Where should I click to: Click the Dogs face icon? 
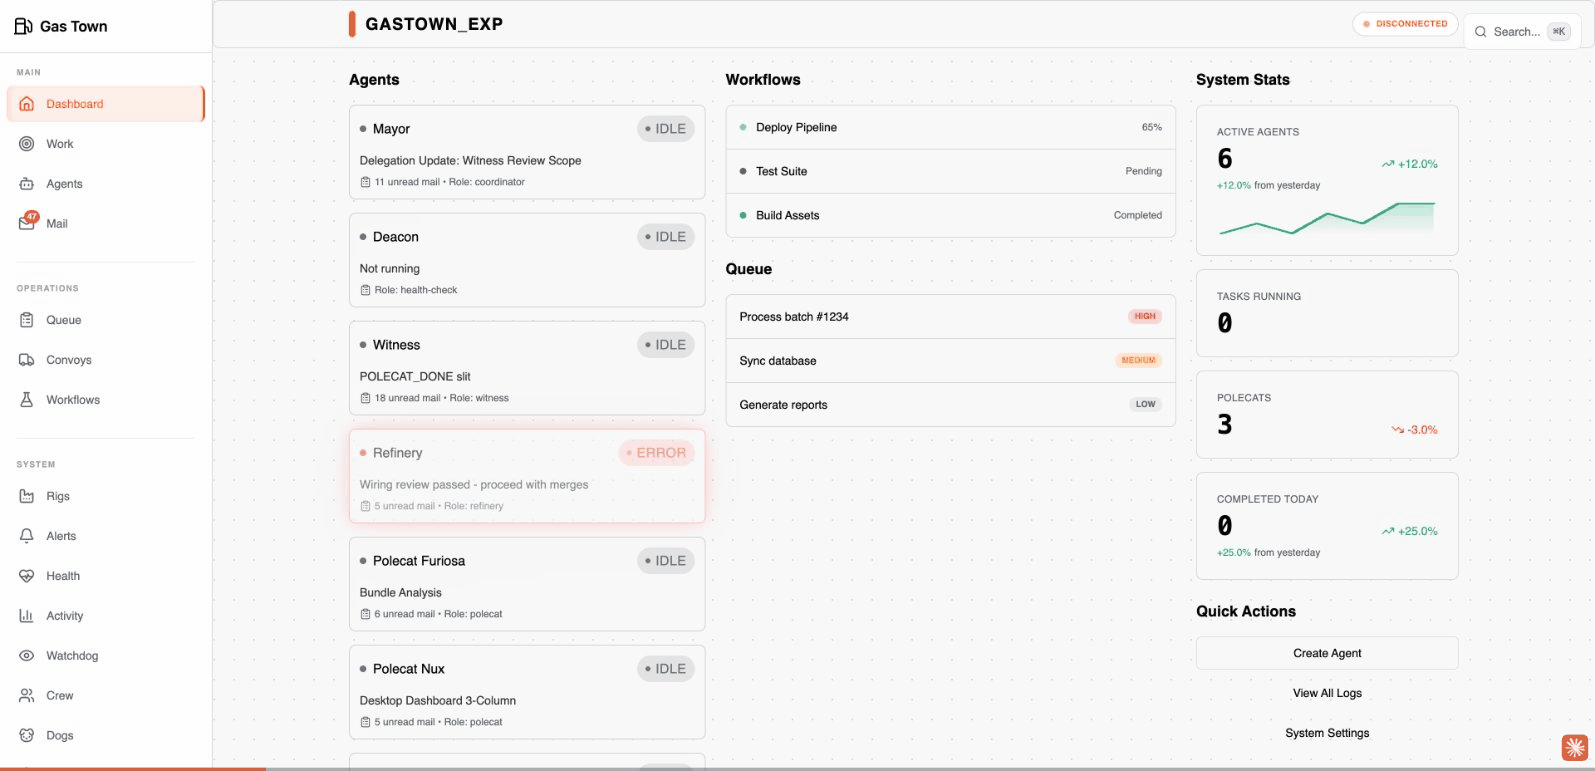[x=27, y=735]
